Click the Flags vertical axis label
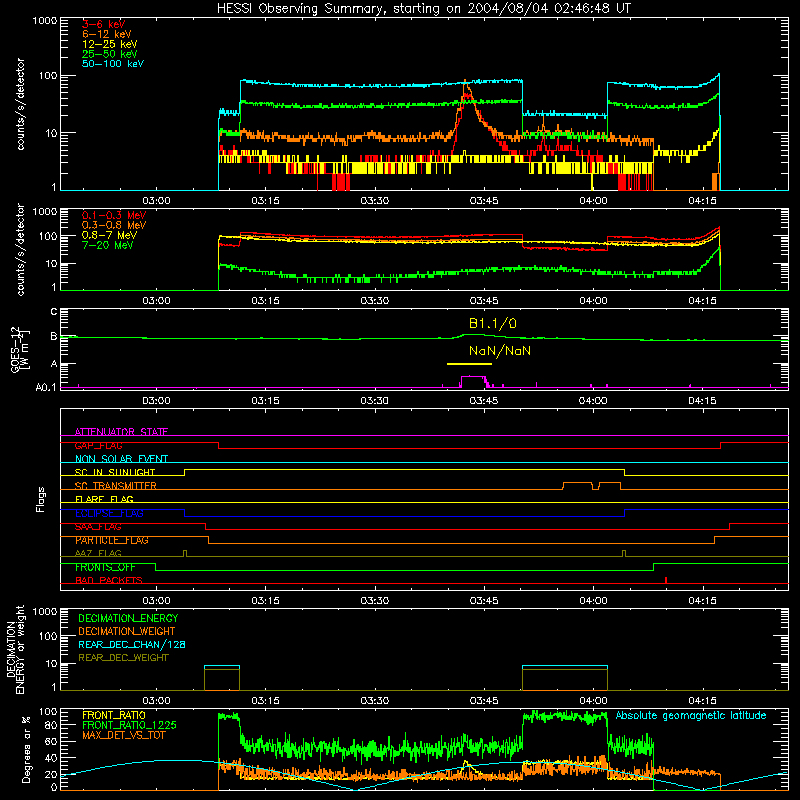Screen dimensions: 800x800 click(41, 499)
